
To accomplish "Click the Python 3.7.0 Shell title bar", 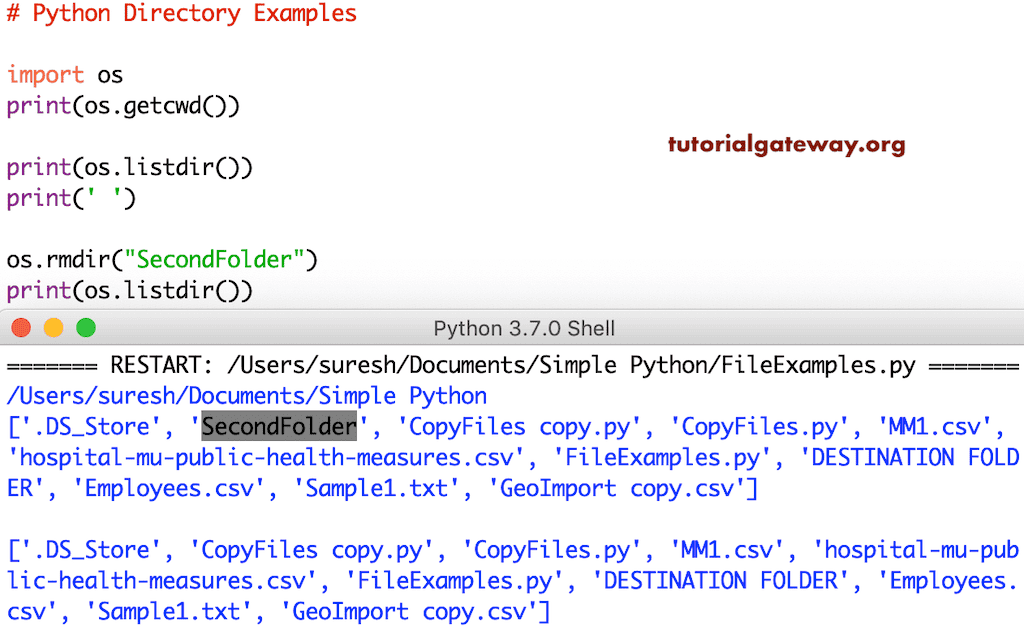I will pos(525,327).
